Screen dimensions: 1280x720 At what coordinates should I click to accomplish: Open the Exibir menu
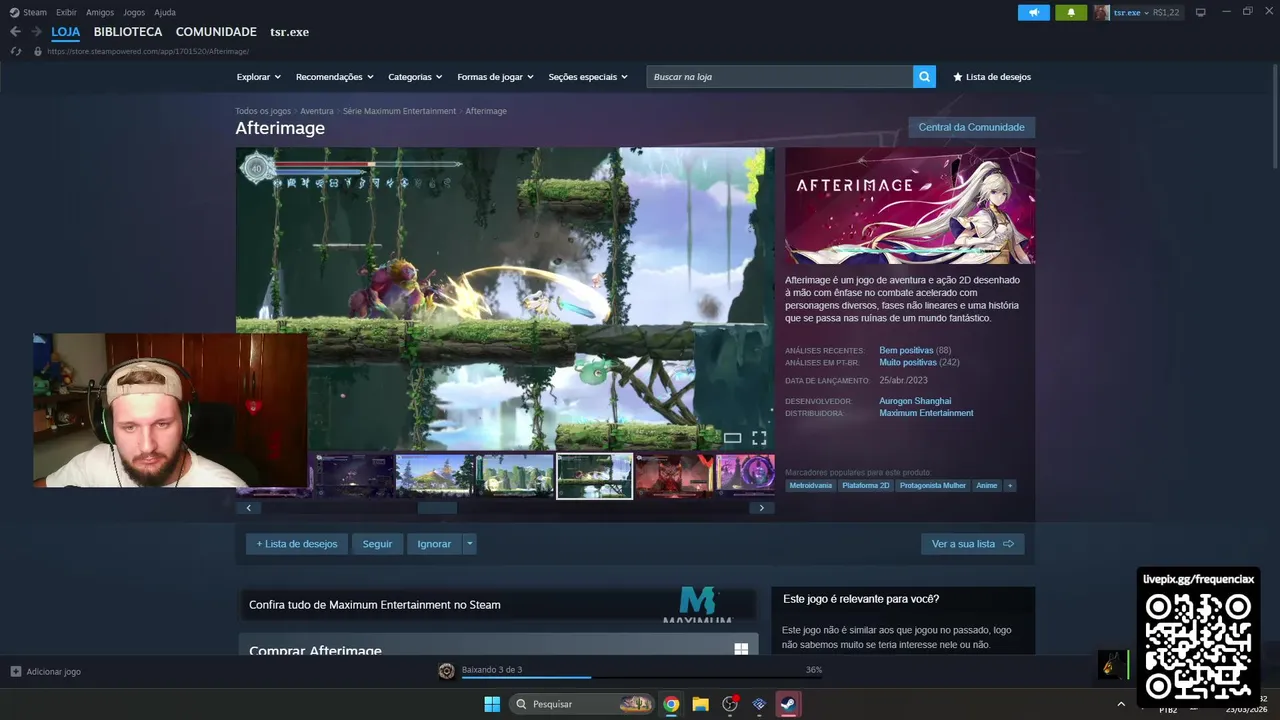(x=66, y=12)
